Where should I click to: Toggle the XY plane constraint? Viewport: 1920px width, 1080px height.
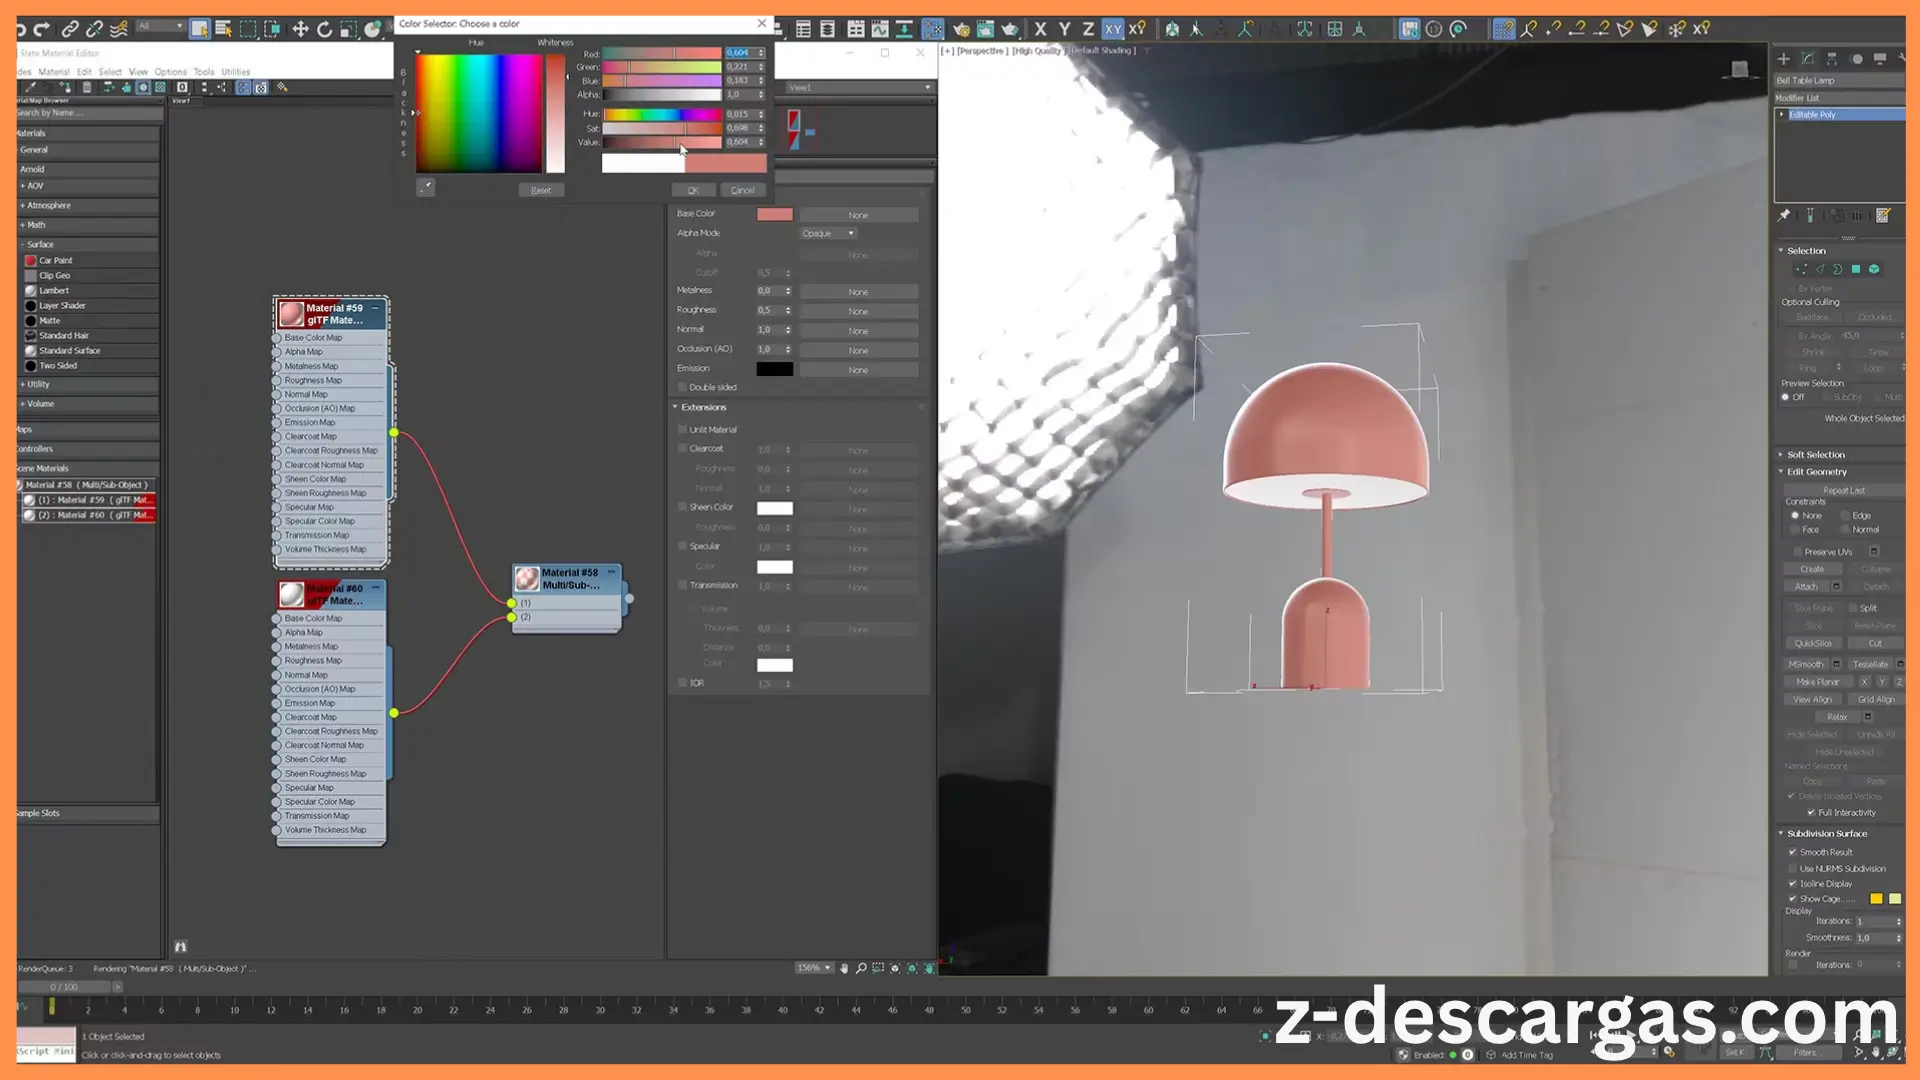pos(1113,29)
